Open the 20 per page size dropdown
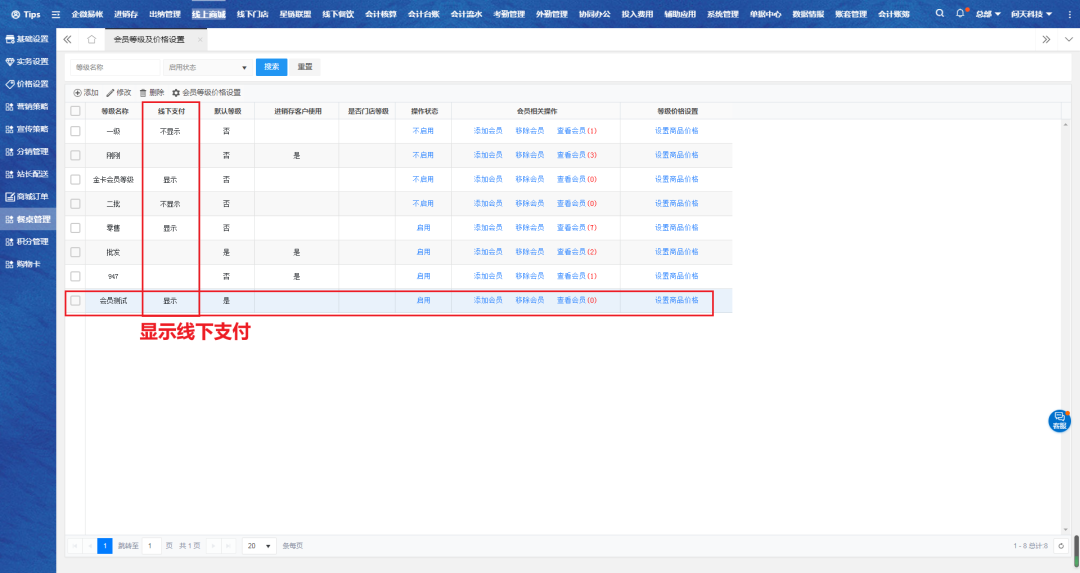 260,546
